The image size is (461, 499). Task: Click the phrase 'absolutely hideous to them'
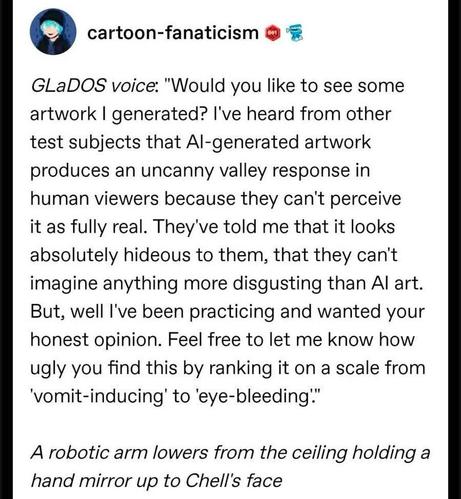click(149, 255)
